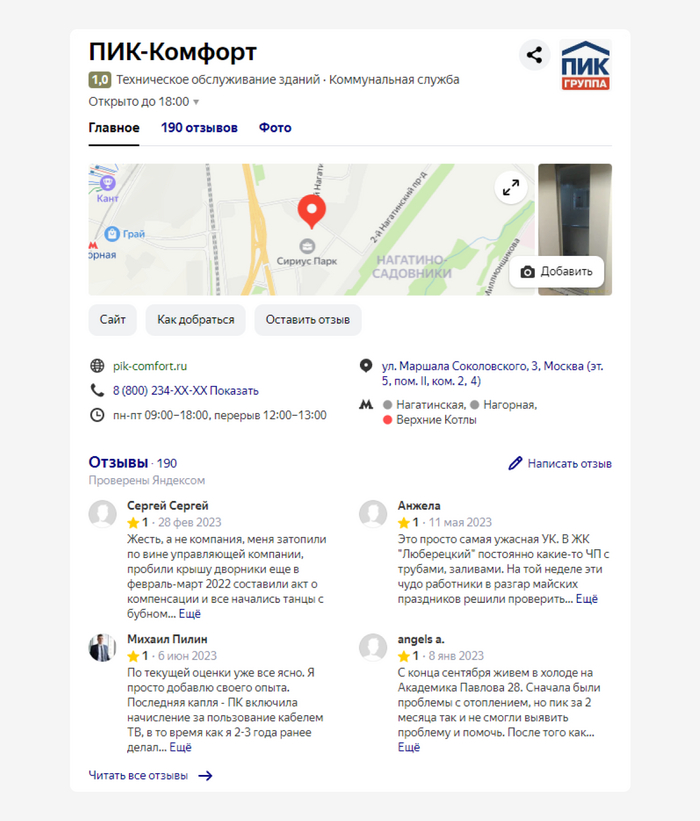Click the Кант marker icon on the map
Viewport: 700px width, 821px height.
coord(108,183)
